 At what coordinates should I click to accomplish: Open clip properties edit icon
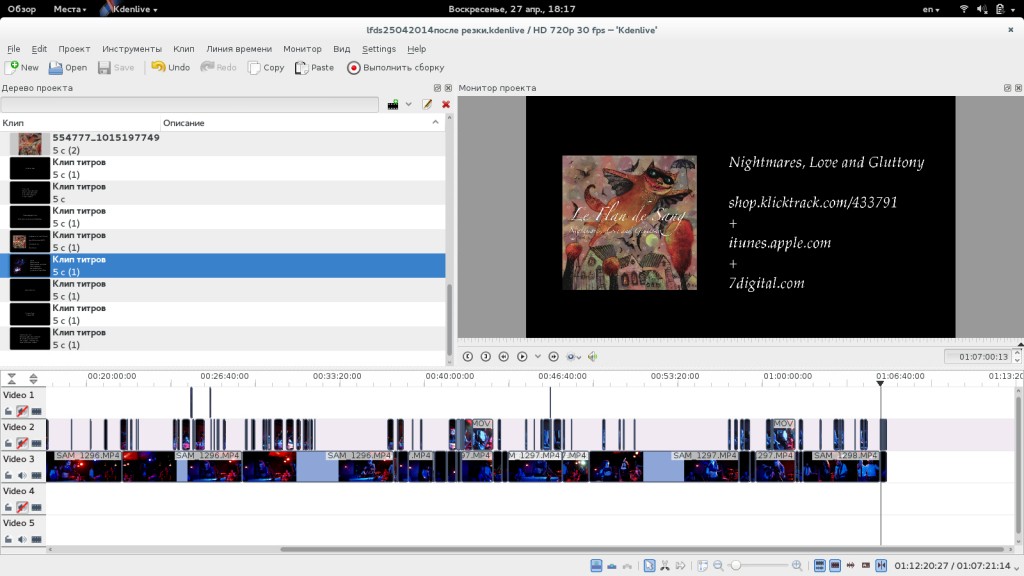427,104
